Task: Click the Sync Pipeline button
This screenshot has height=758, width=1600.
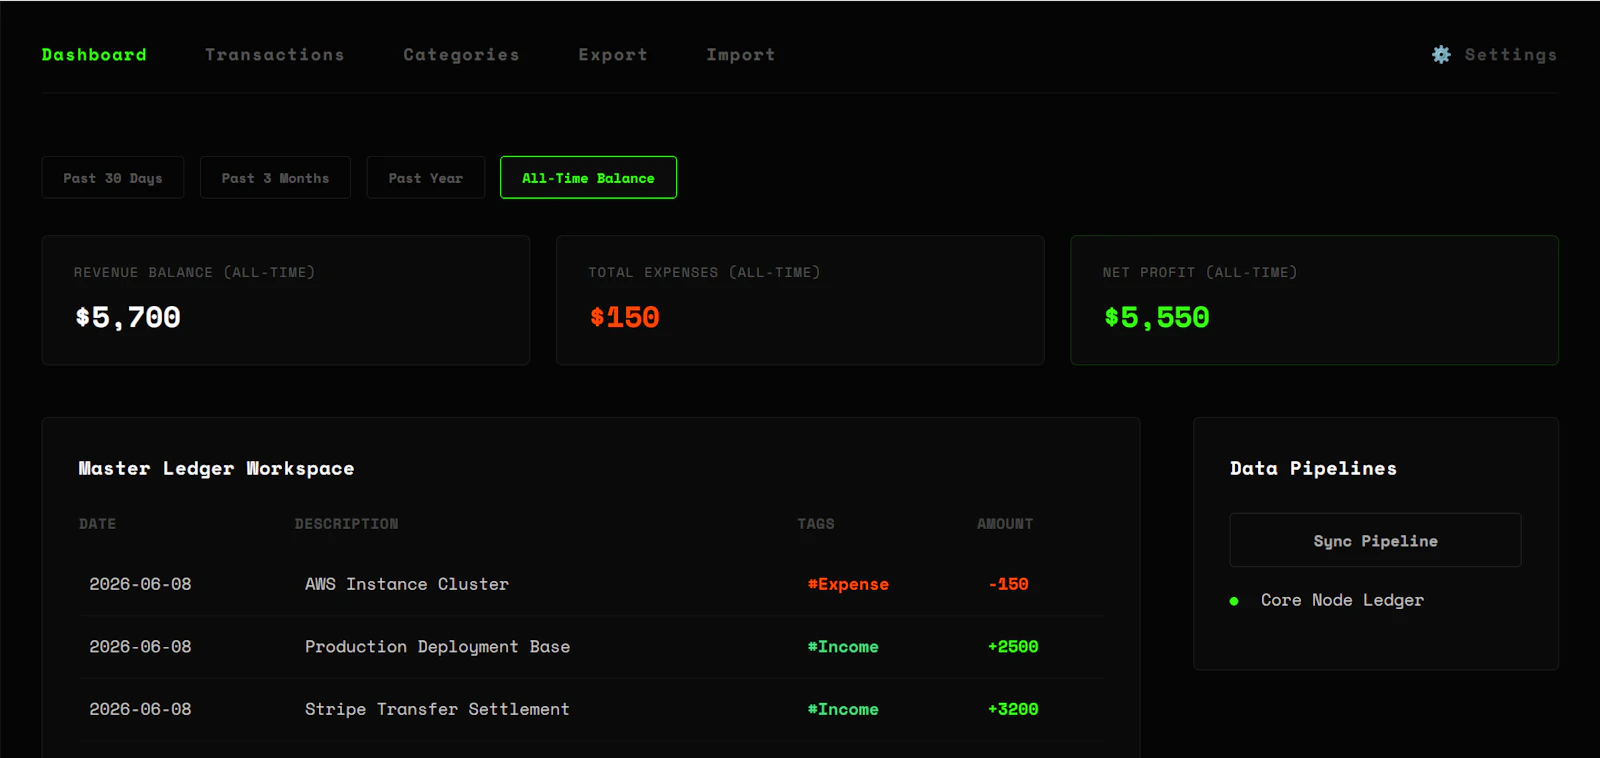Action: pyautogui.click(x=1375, y=540)
